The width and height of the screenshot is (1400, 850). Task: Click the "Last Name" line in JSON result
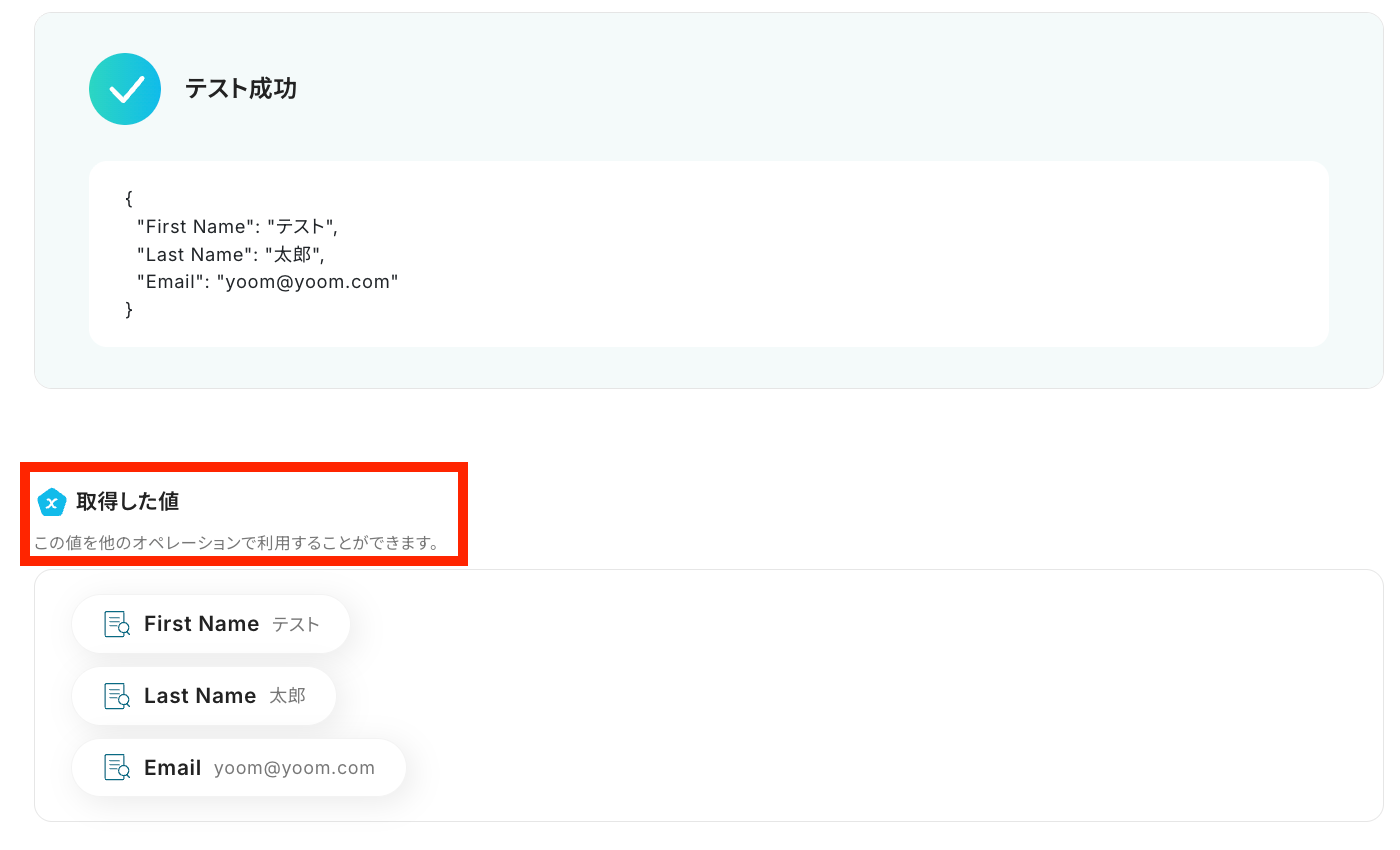point(230,255)
